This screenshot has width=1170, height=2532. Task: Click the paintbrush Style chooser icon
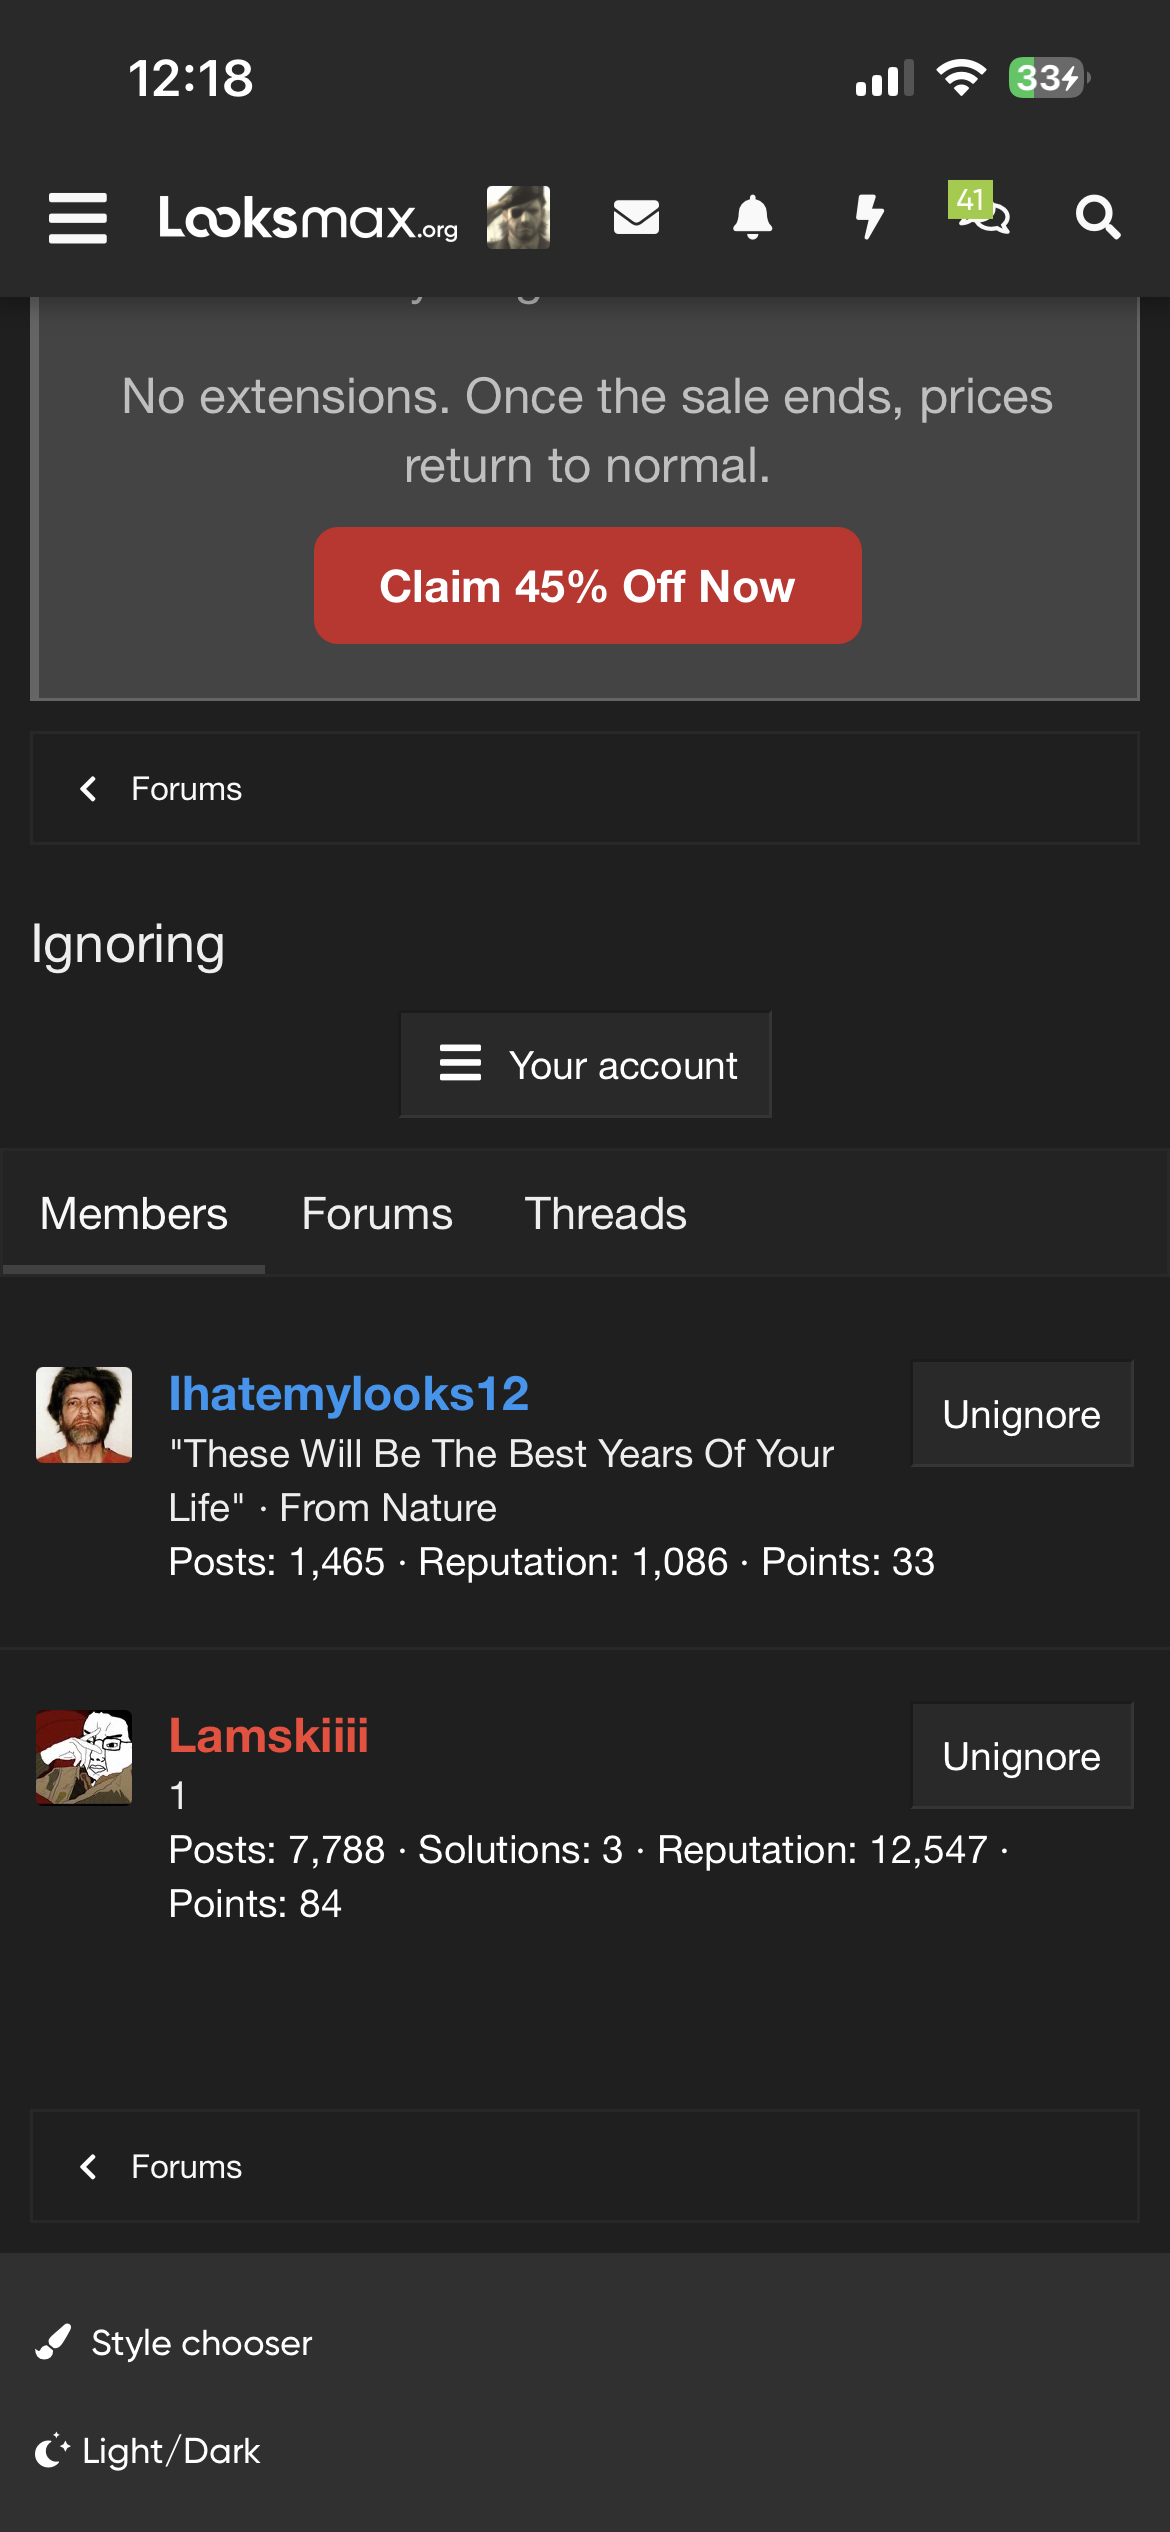(x=53, y=2342)
